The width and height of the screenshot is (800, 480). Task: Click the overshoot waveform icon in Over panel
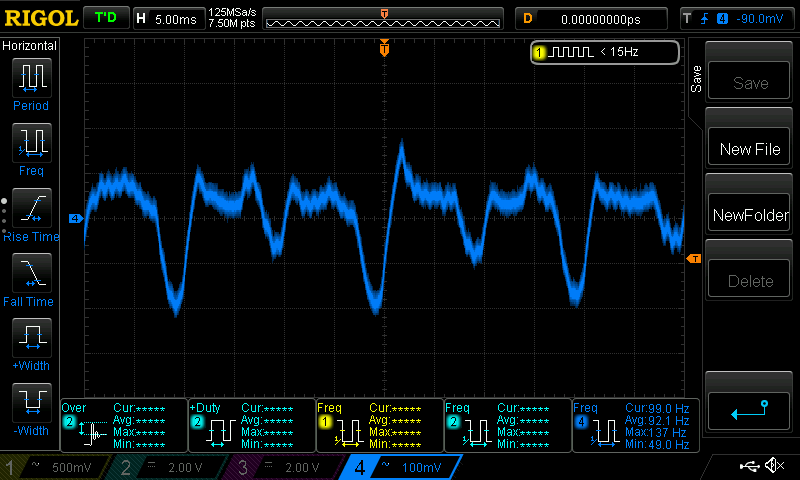click(x=93, y=433)
